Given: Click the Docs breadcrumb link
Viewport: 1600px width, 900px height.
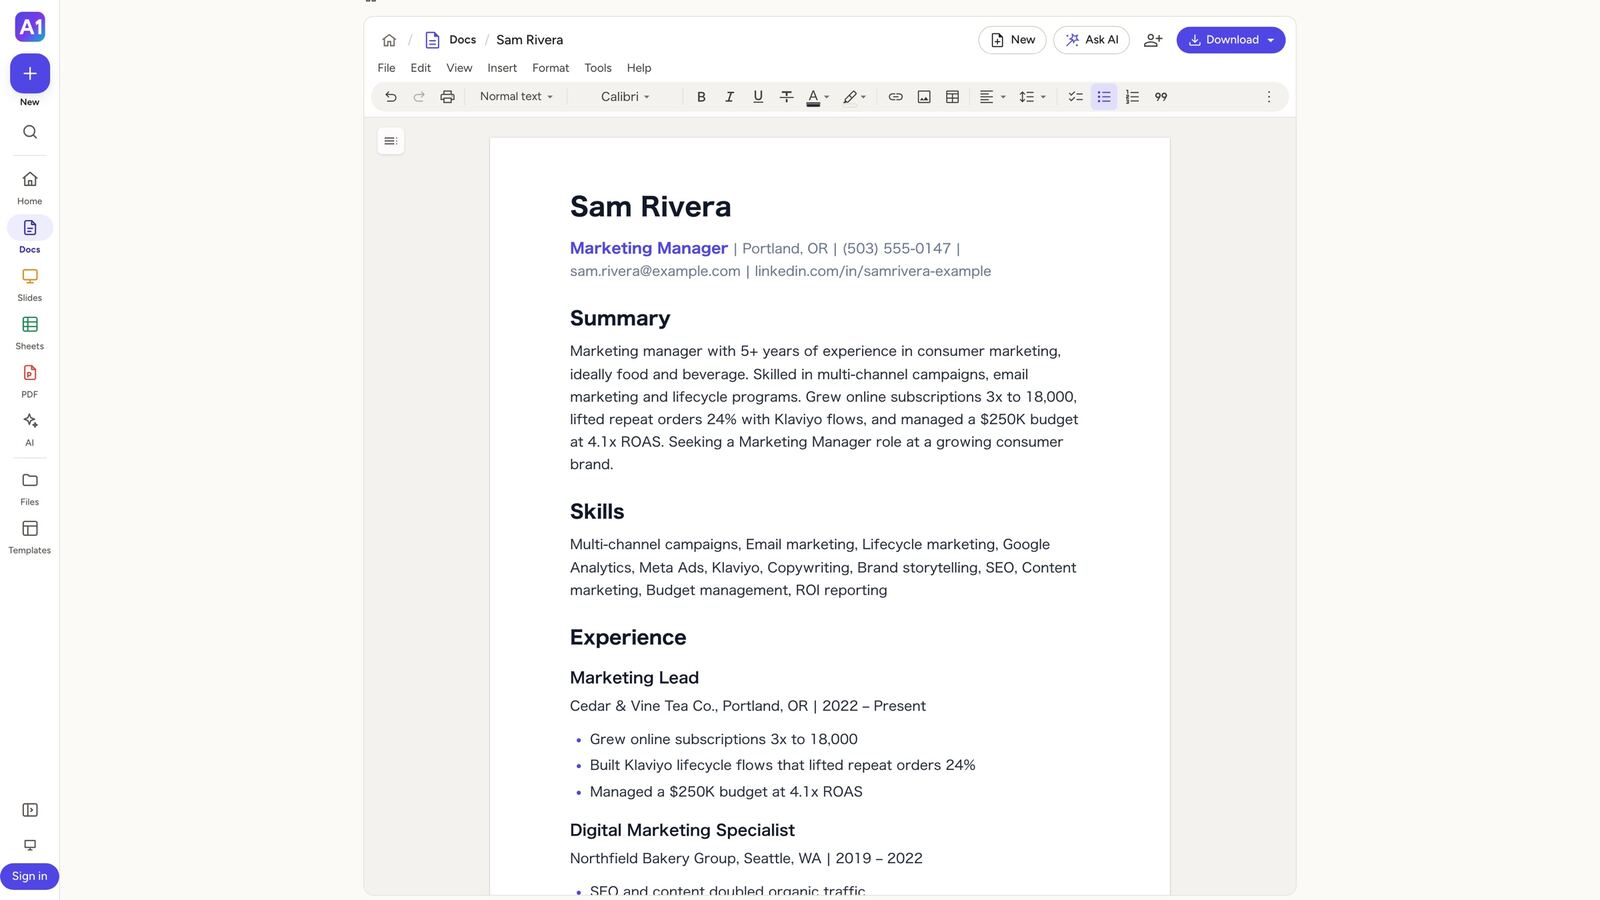Looking at the screenshot, I should click(x=462, y=40).
